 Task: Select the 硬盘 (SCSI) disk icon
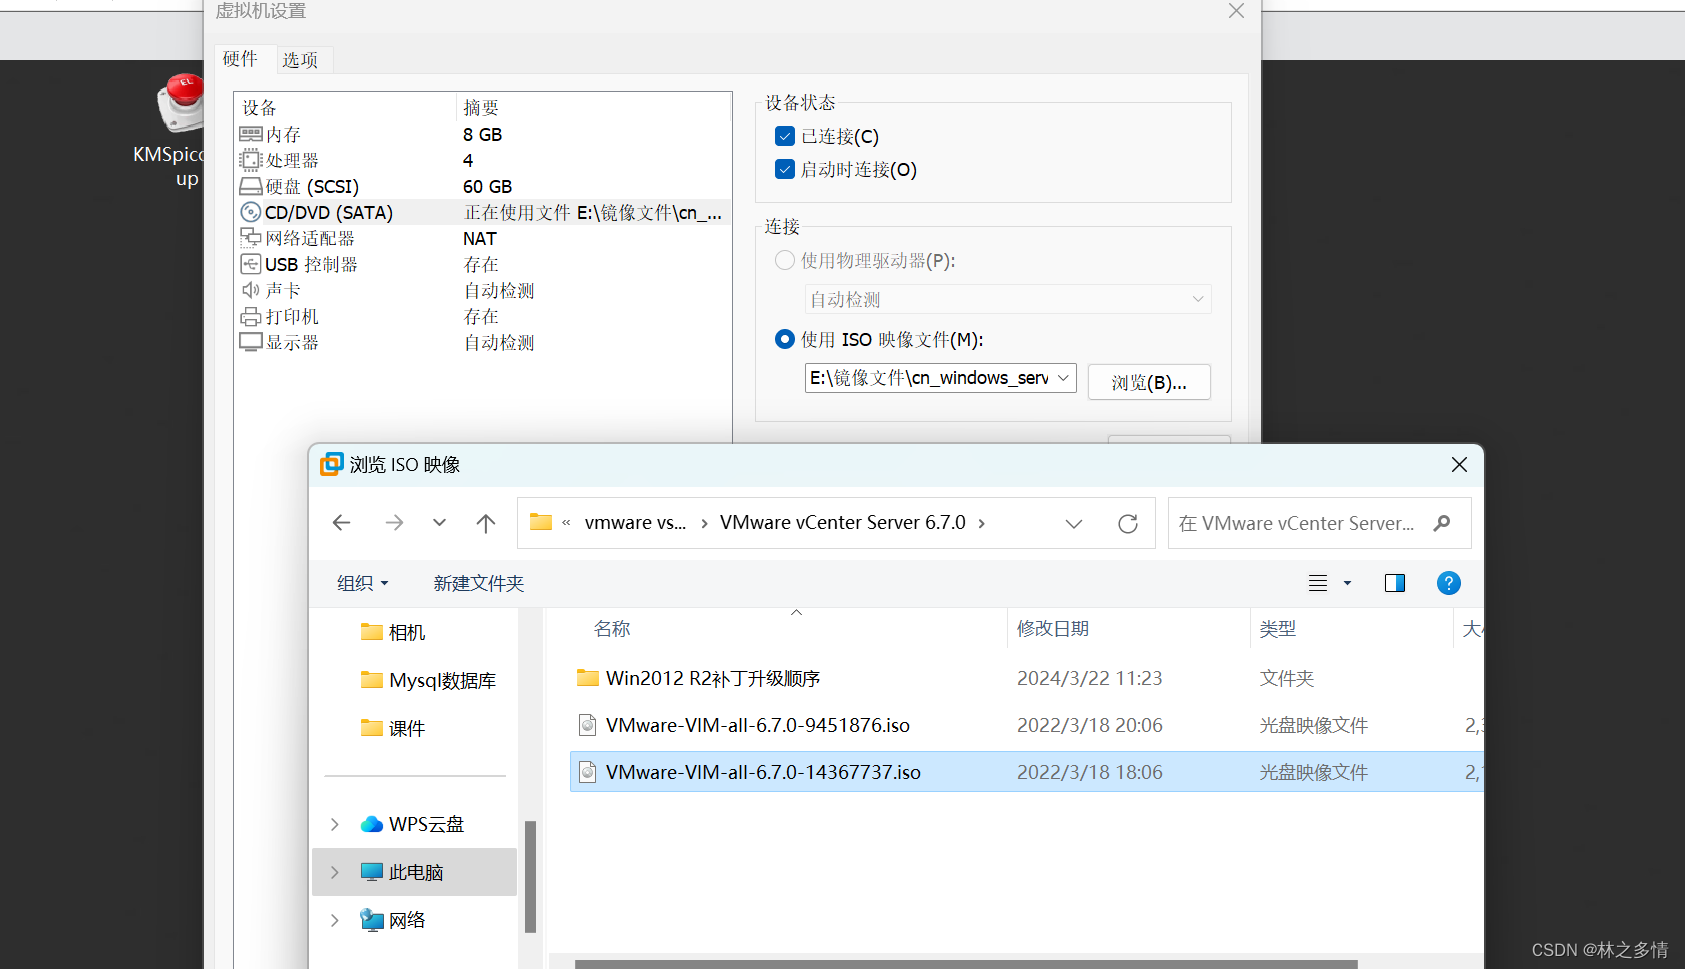[251, 186]
